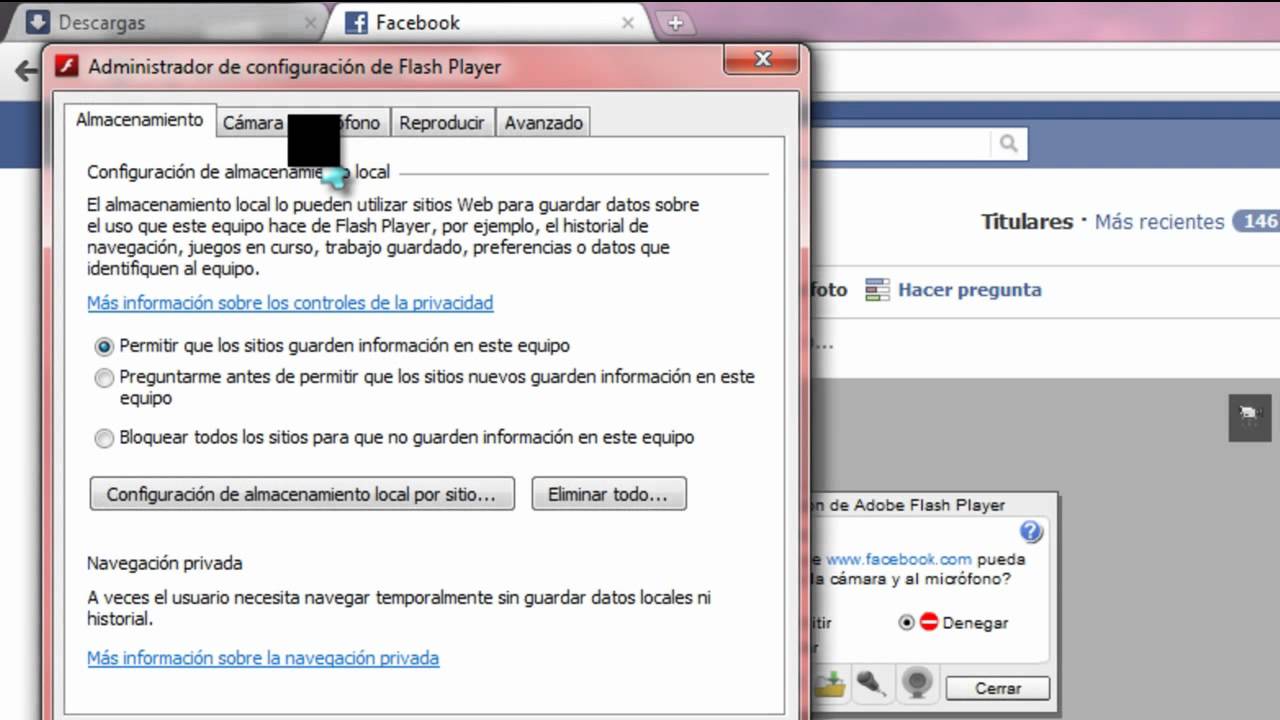Click the Facebook favicon on the browser tab
The width and height of the screenshot is (1280, 720).
point(356,22)
